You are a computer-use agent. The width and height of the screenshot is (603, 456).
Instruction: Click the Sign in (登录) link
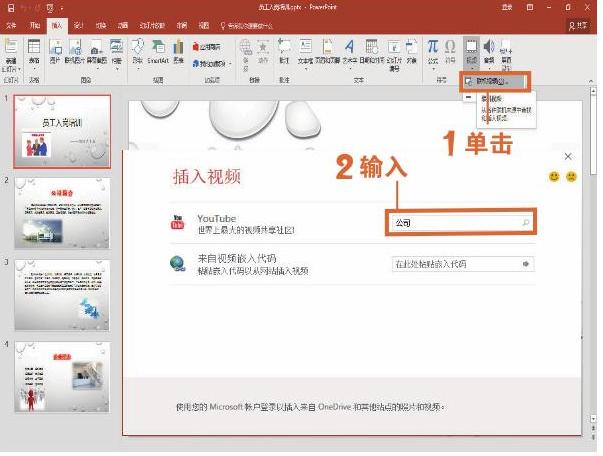507,7
